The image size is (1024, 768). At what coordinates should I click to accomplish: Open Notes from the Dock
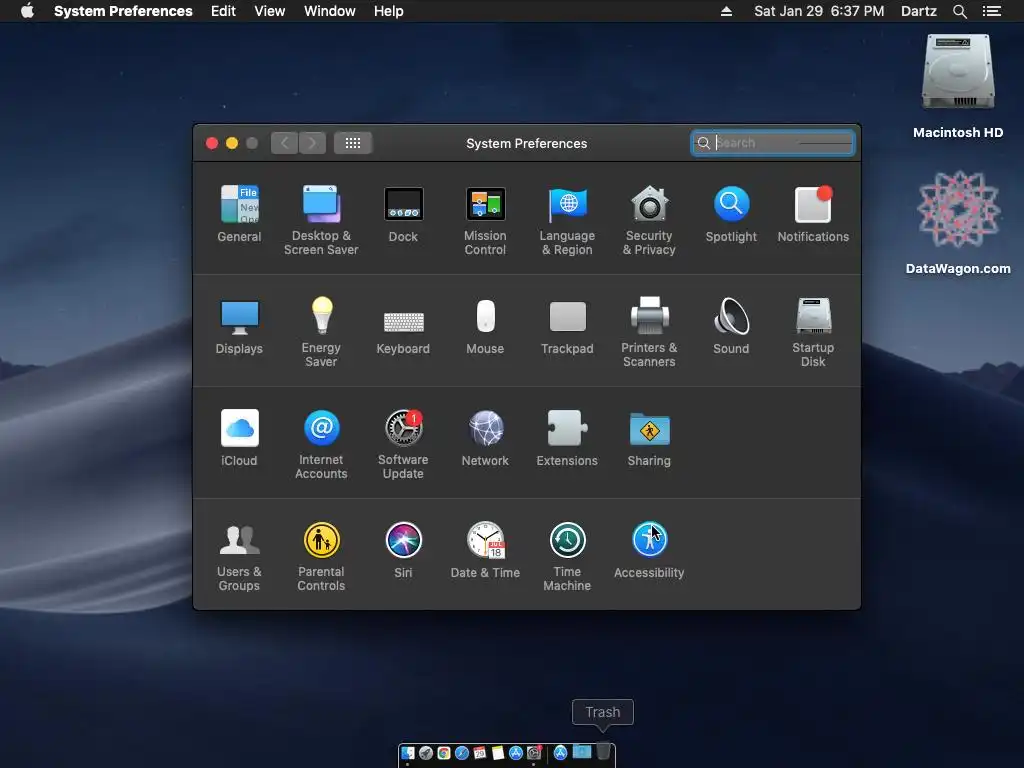(498, 753)
